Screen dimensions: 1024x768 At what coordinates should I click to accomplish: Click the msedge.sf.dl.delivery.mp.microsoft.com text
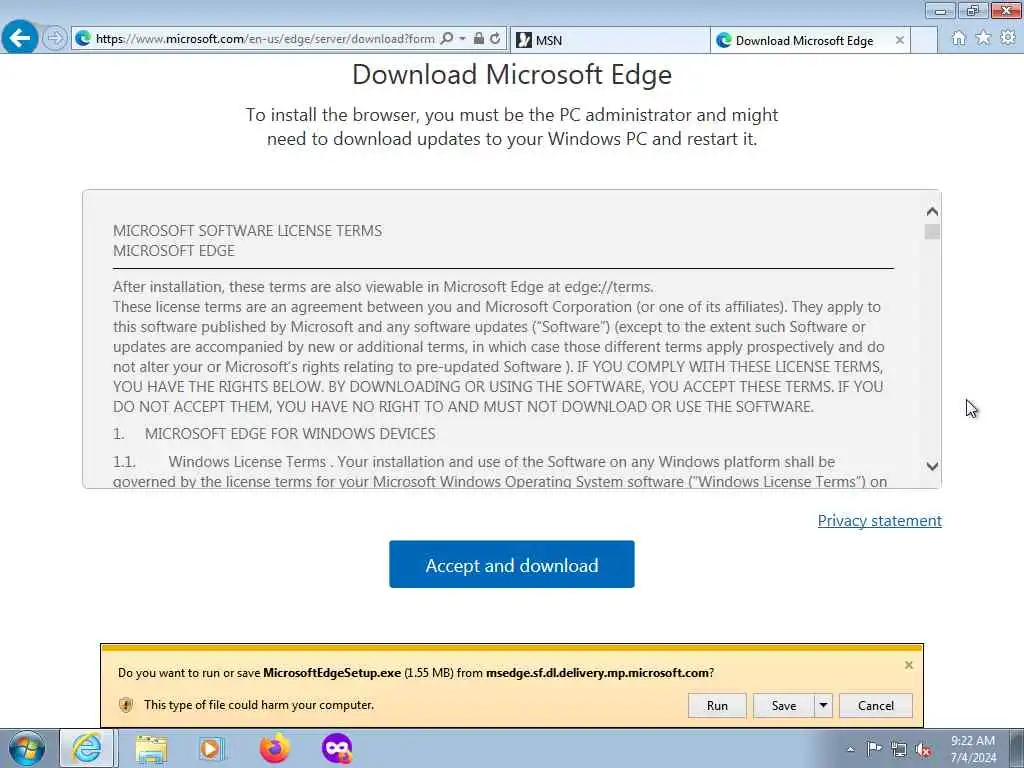point(597,673)
